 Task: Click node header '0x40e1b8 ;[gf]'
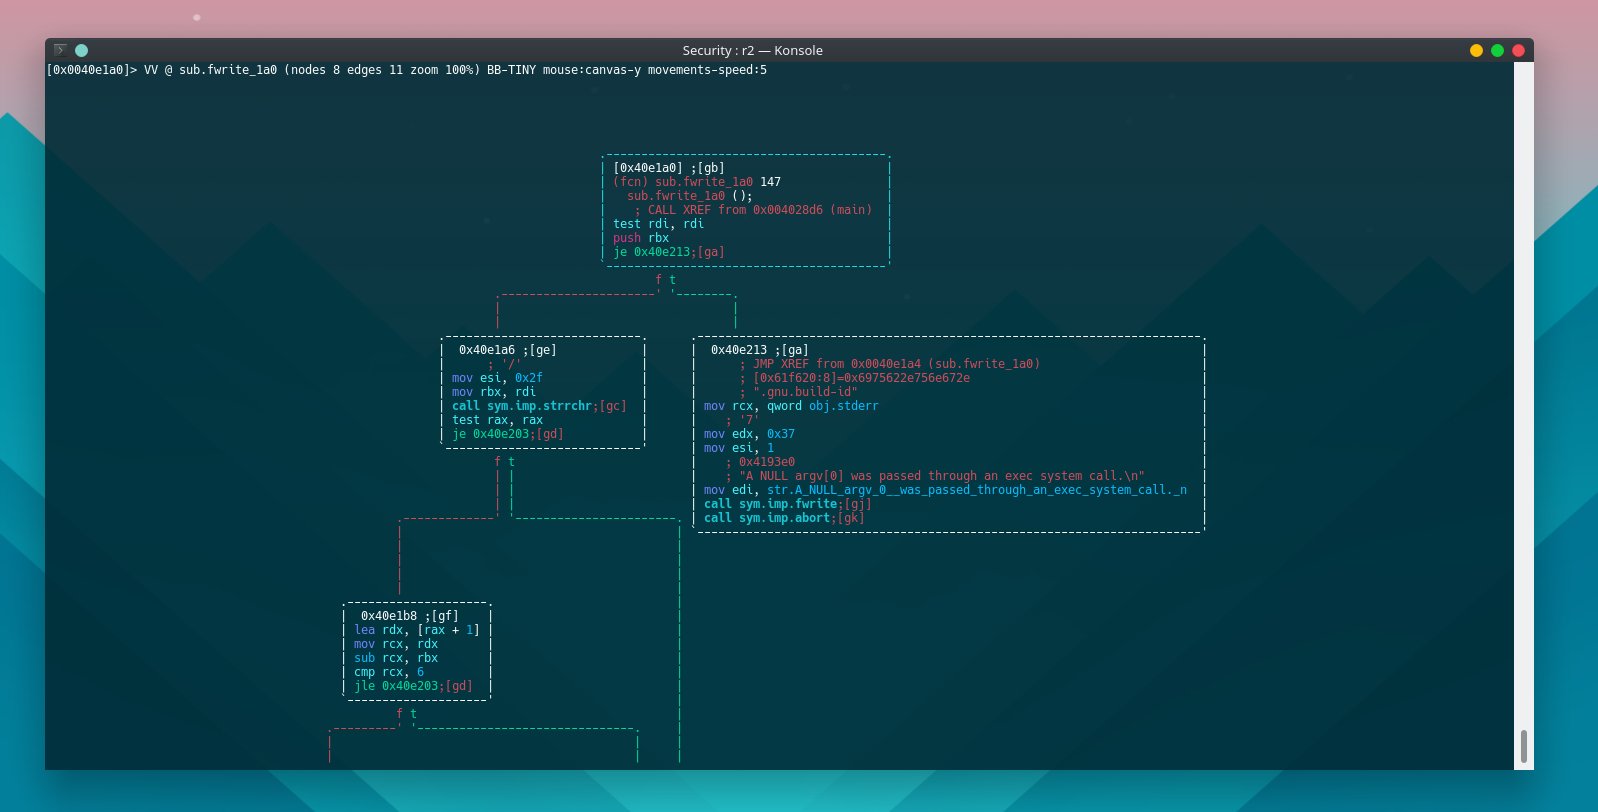(410, 616)
